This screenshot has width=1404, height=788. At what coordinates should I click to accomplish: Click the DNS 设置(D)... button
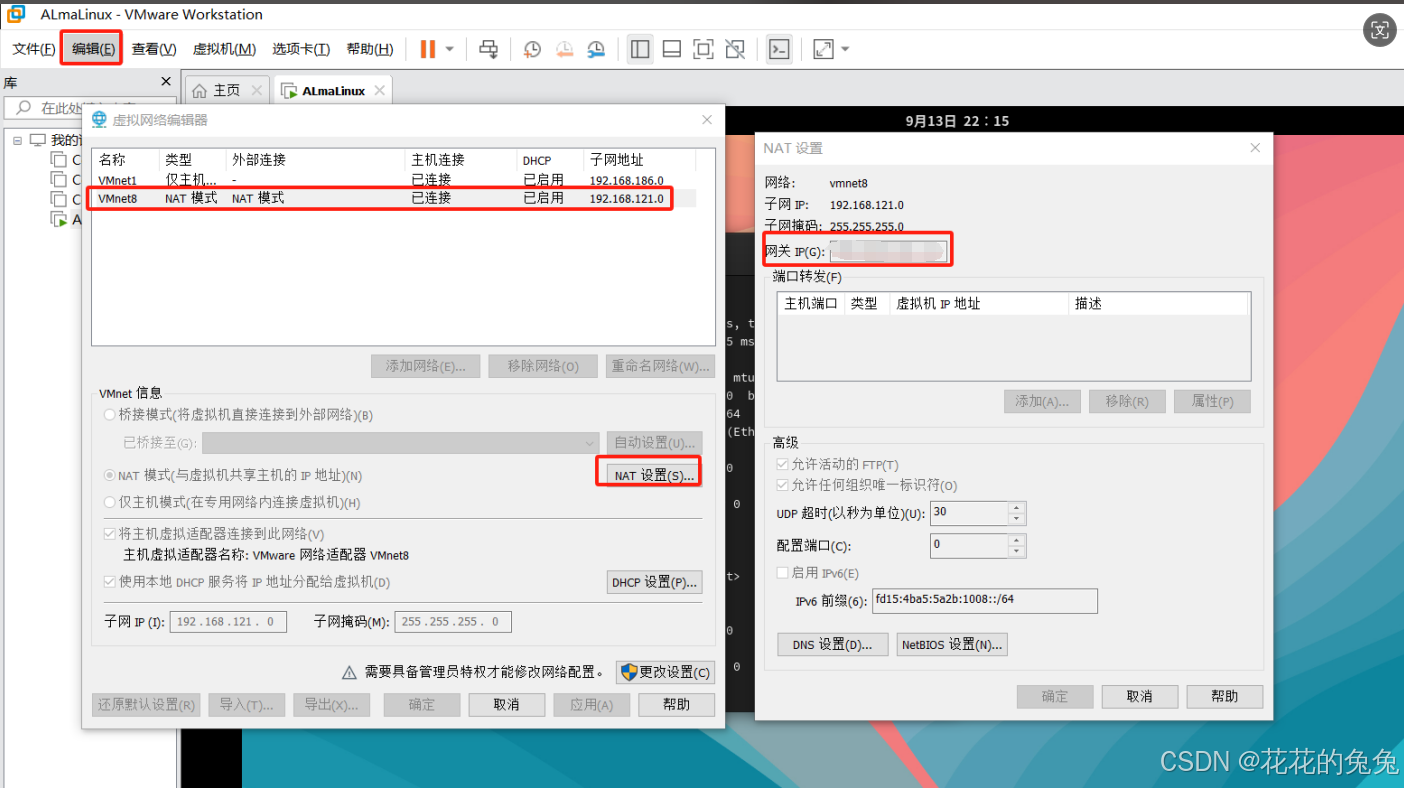click(832, 645)
